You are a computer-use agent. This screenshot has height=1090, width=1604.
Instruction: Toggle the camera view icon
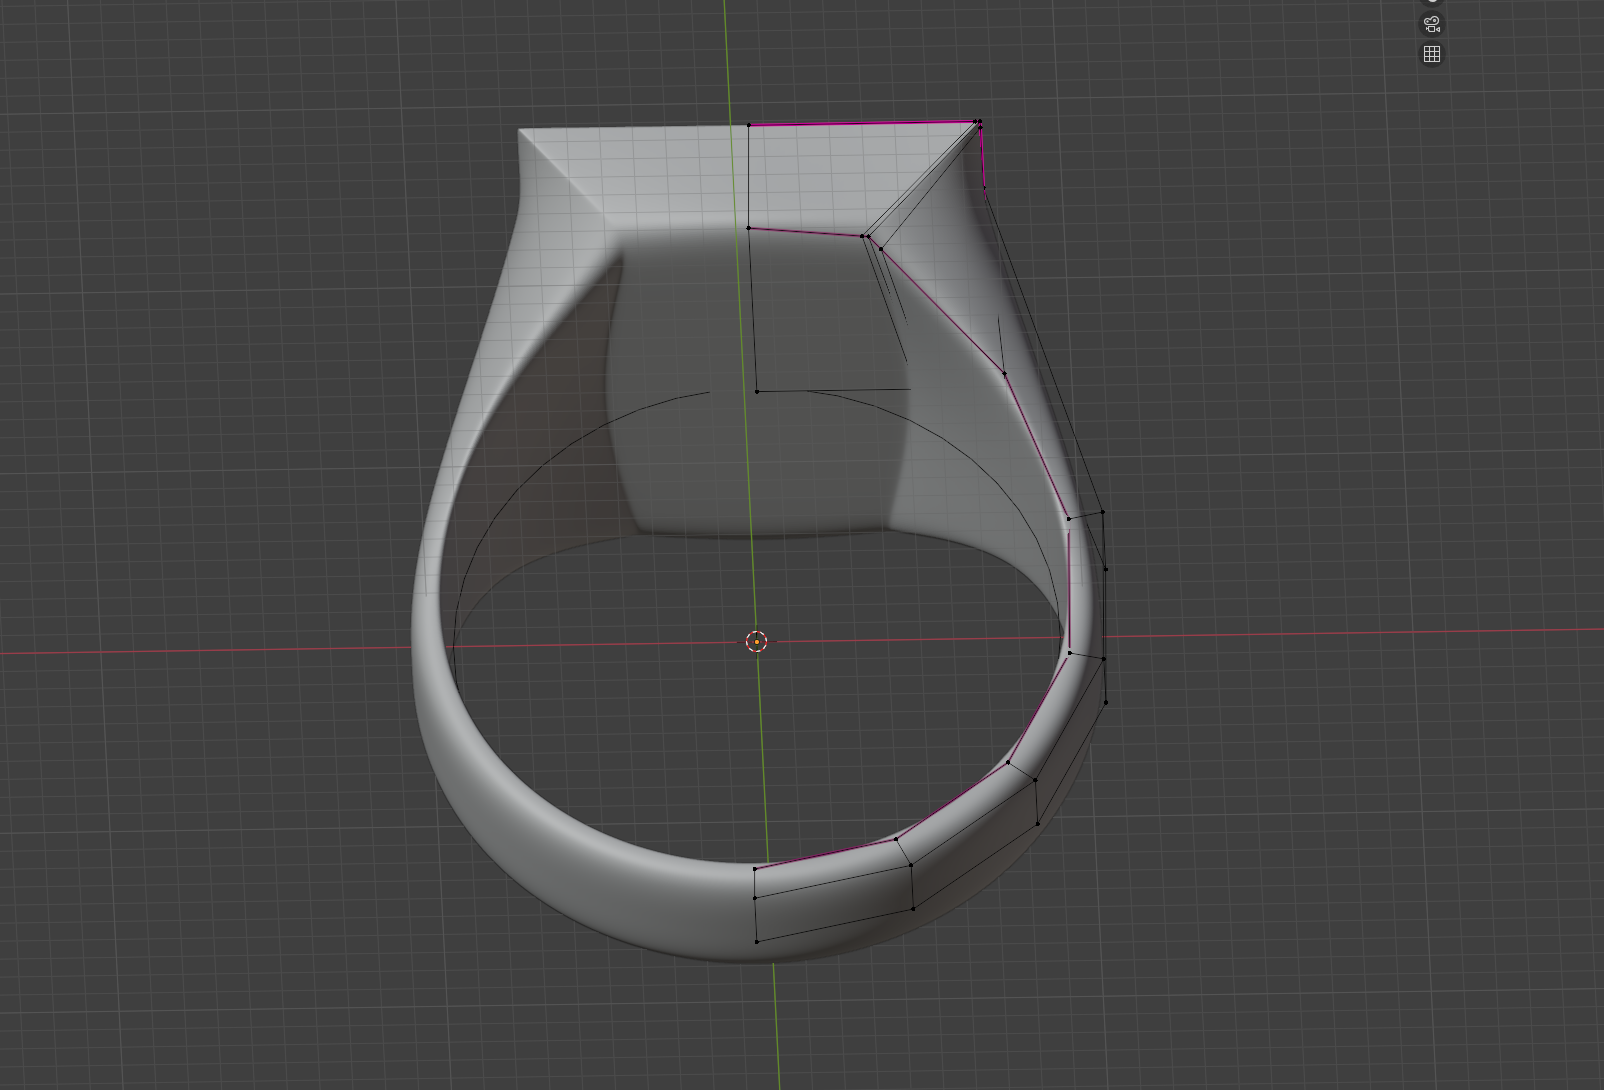pos(1432,24)
